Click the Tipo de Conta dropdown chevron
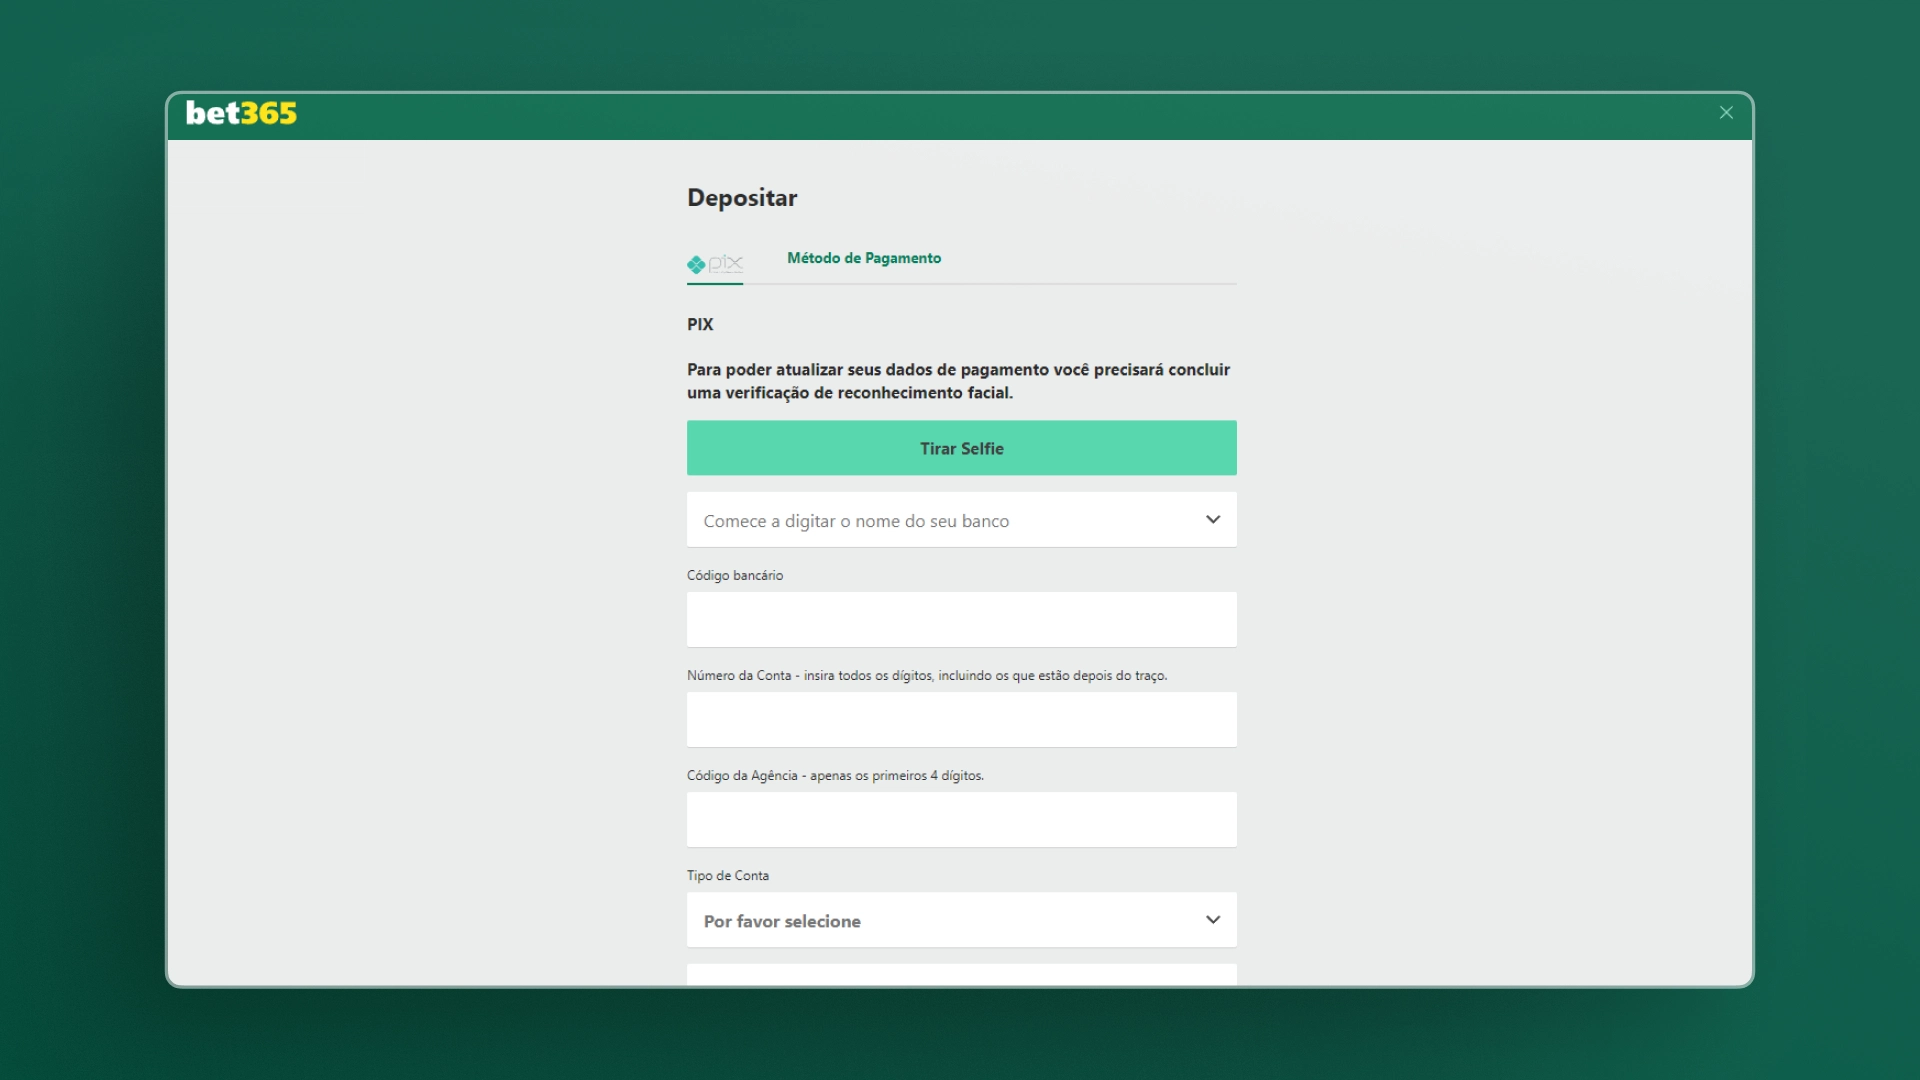The image size is (1920, 1080). tap(1213, 920)
